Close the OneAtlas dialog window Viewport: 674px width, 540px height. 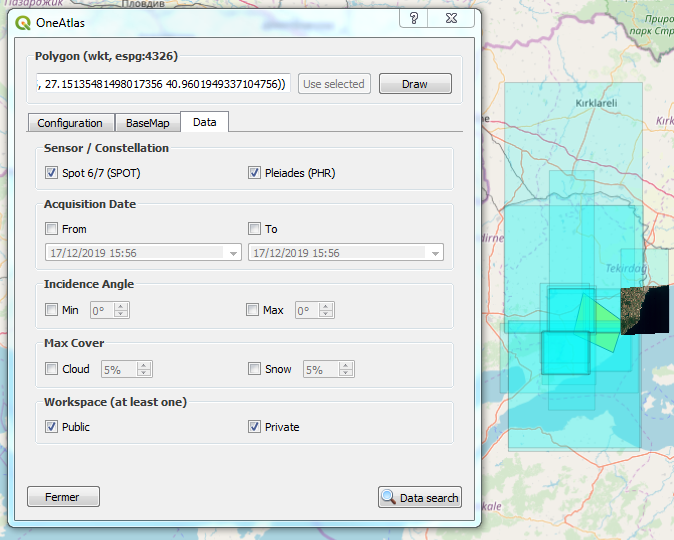(x=451, y=18)
